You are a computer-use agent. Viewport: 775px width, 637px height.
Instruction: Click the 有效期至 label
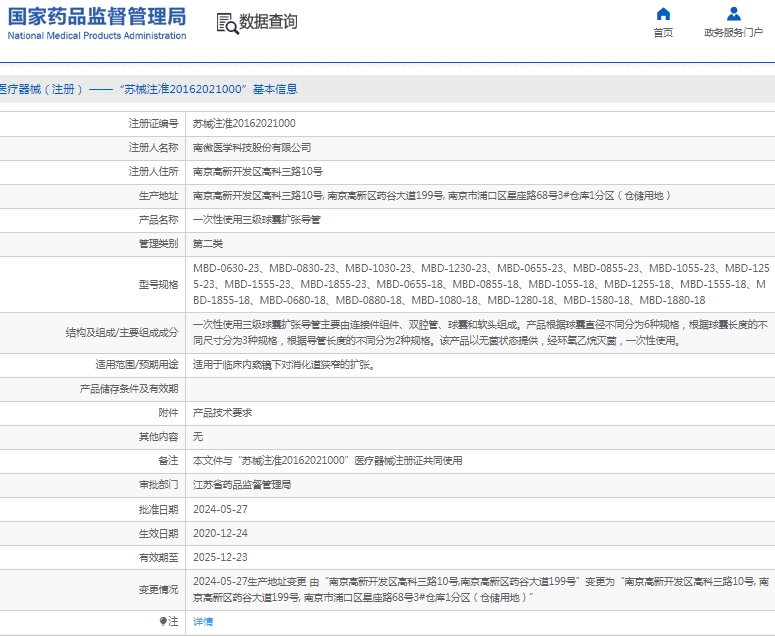[x=158, y=557]
